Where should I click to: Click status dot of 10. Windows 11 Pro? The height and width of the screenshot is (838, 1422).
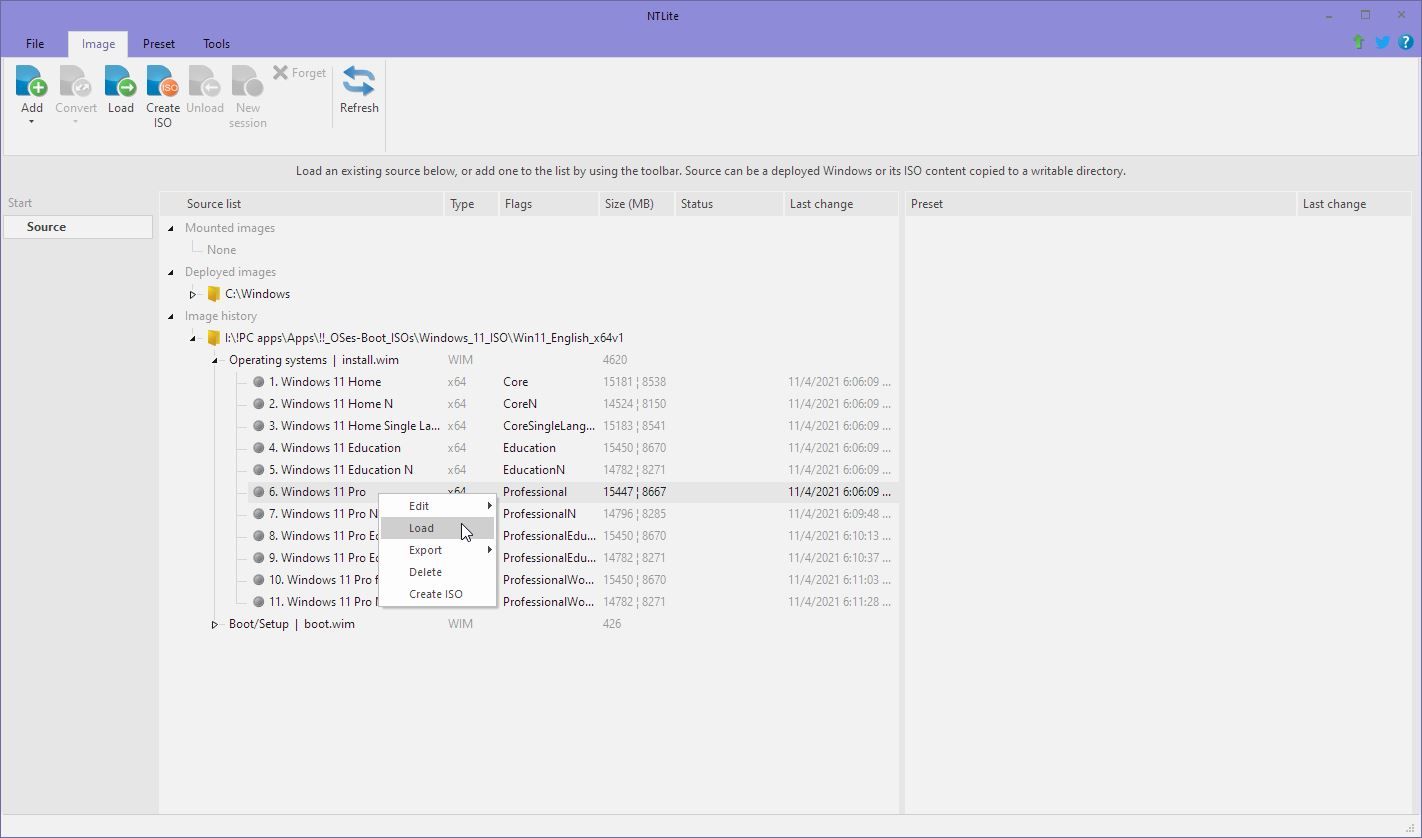(x=259, y=580)
